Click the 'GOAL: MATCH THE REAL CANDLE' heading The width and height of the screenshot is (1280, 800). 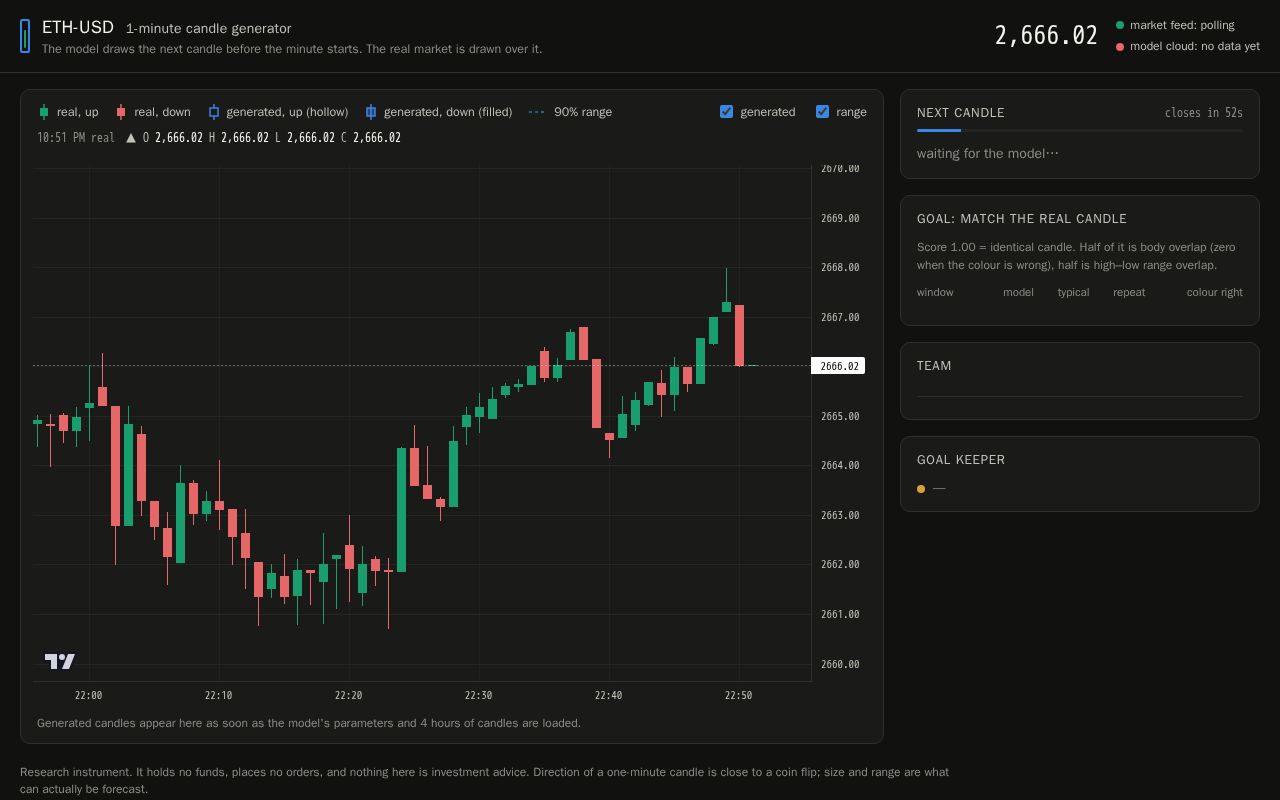coord(1022,219)
